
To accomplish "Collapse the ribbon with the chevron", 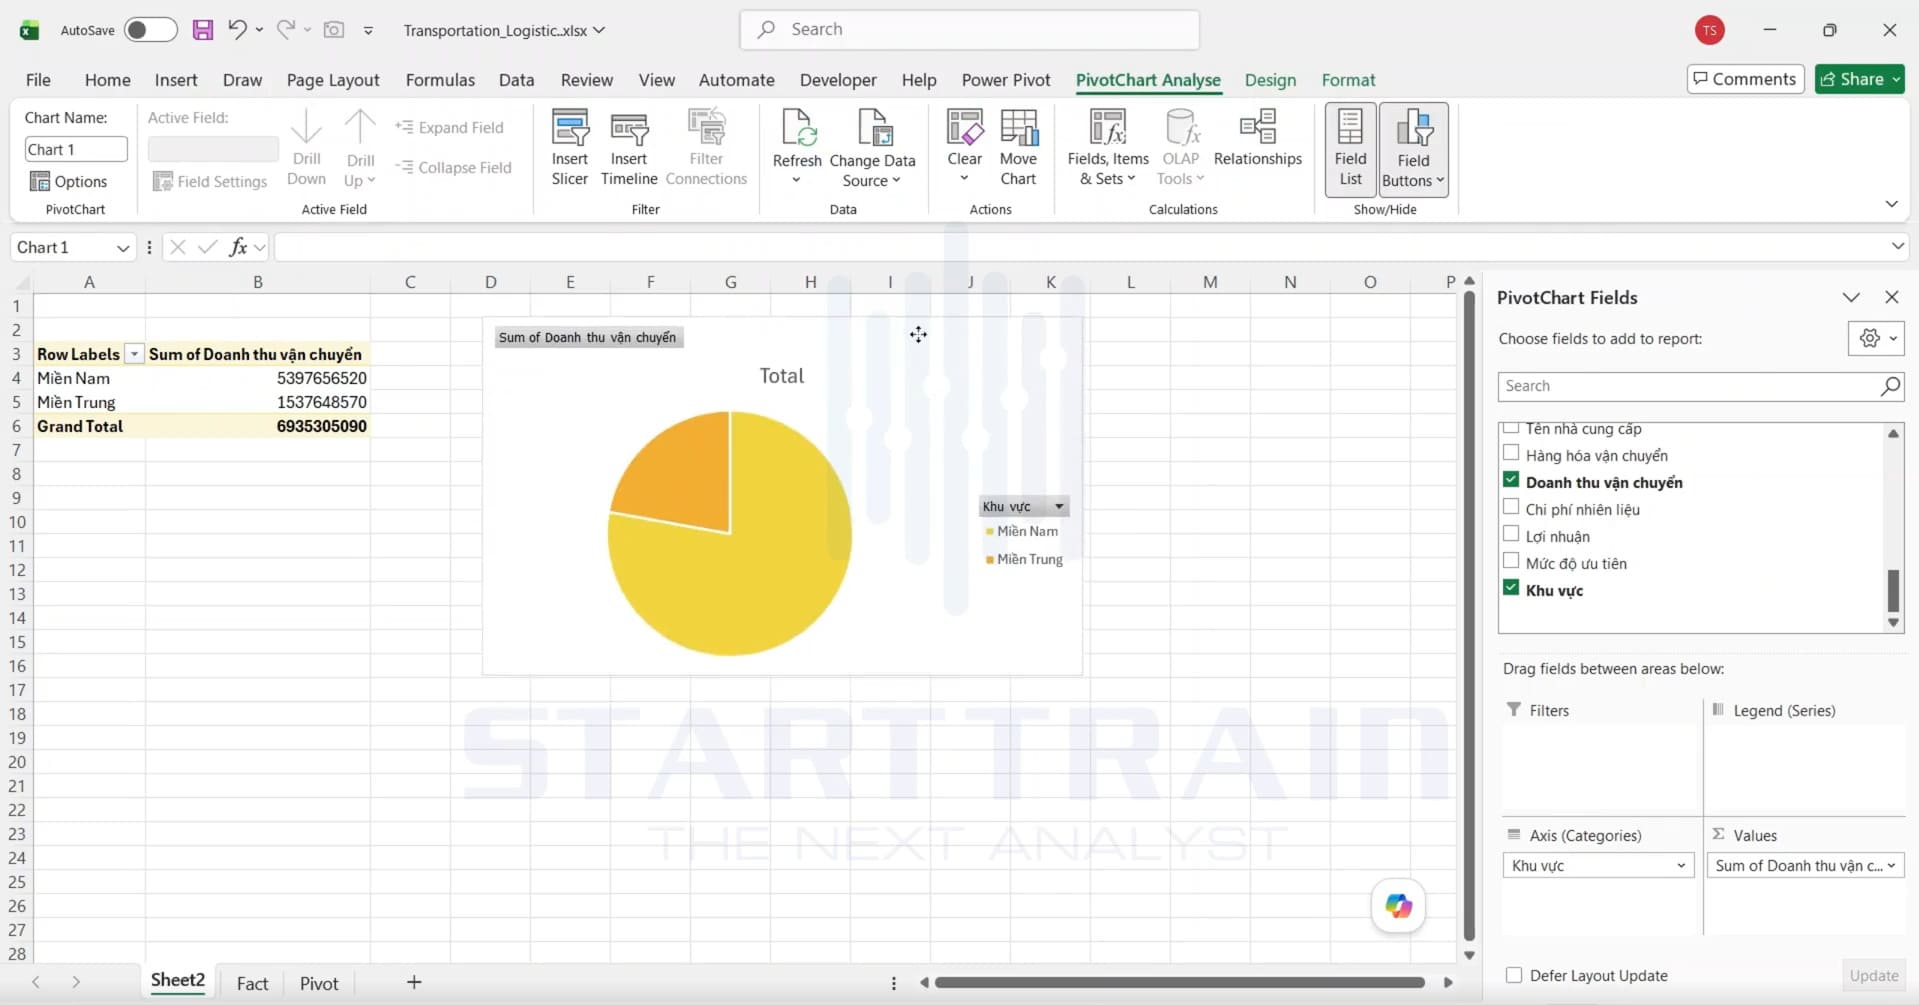I will pyautogui.click(x=1891, y=204).
